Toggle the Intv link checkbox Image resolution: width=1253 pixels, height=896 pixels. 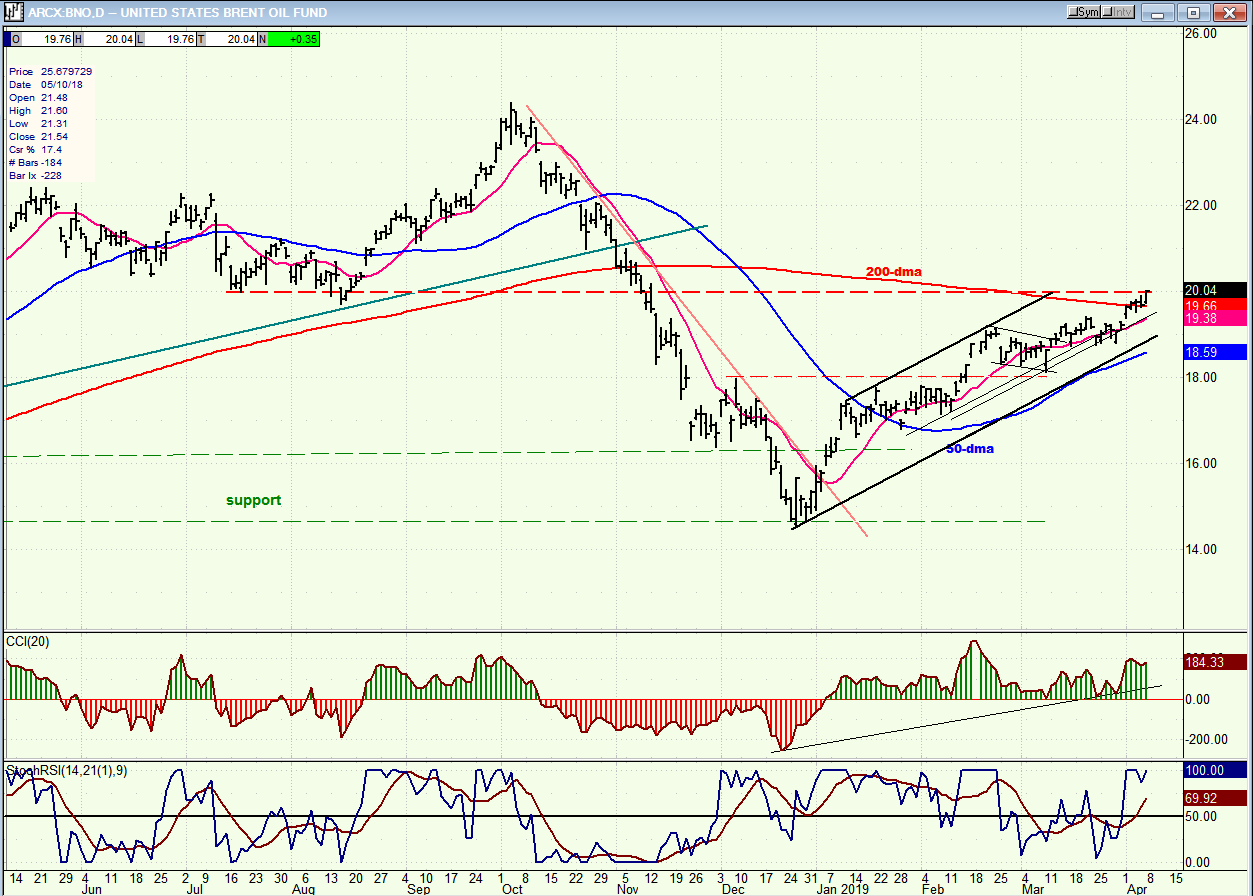[x=1120, y=12]
